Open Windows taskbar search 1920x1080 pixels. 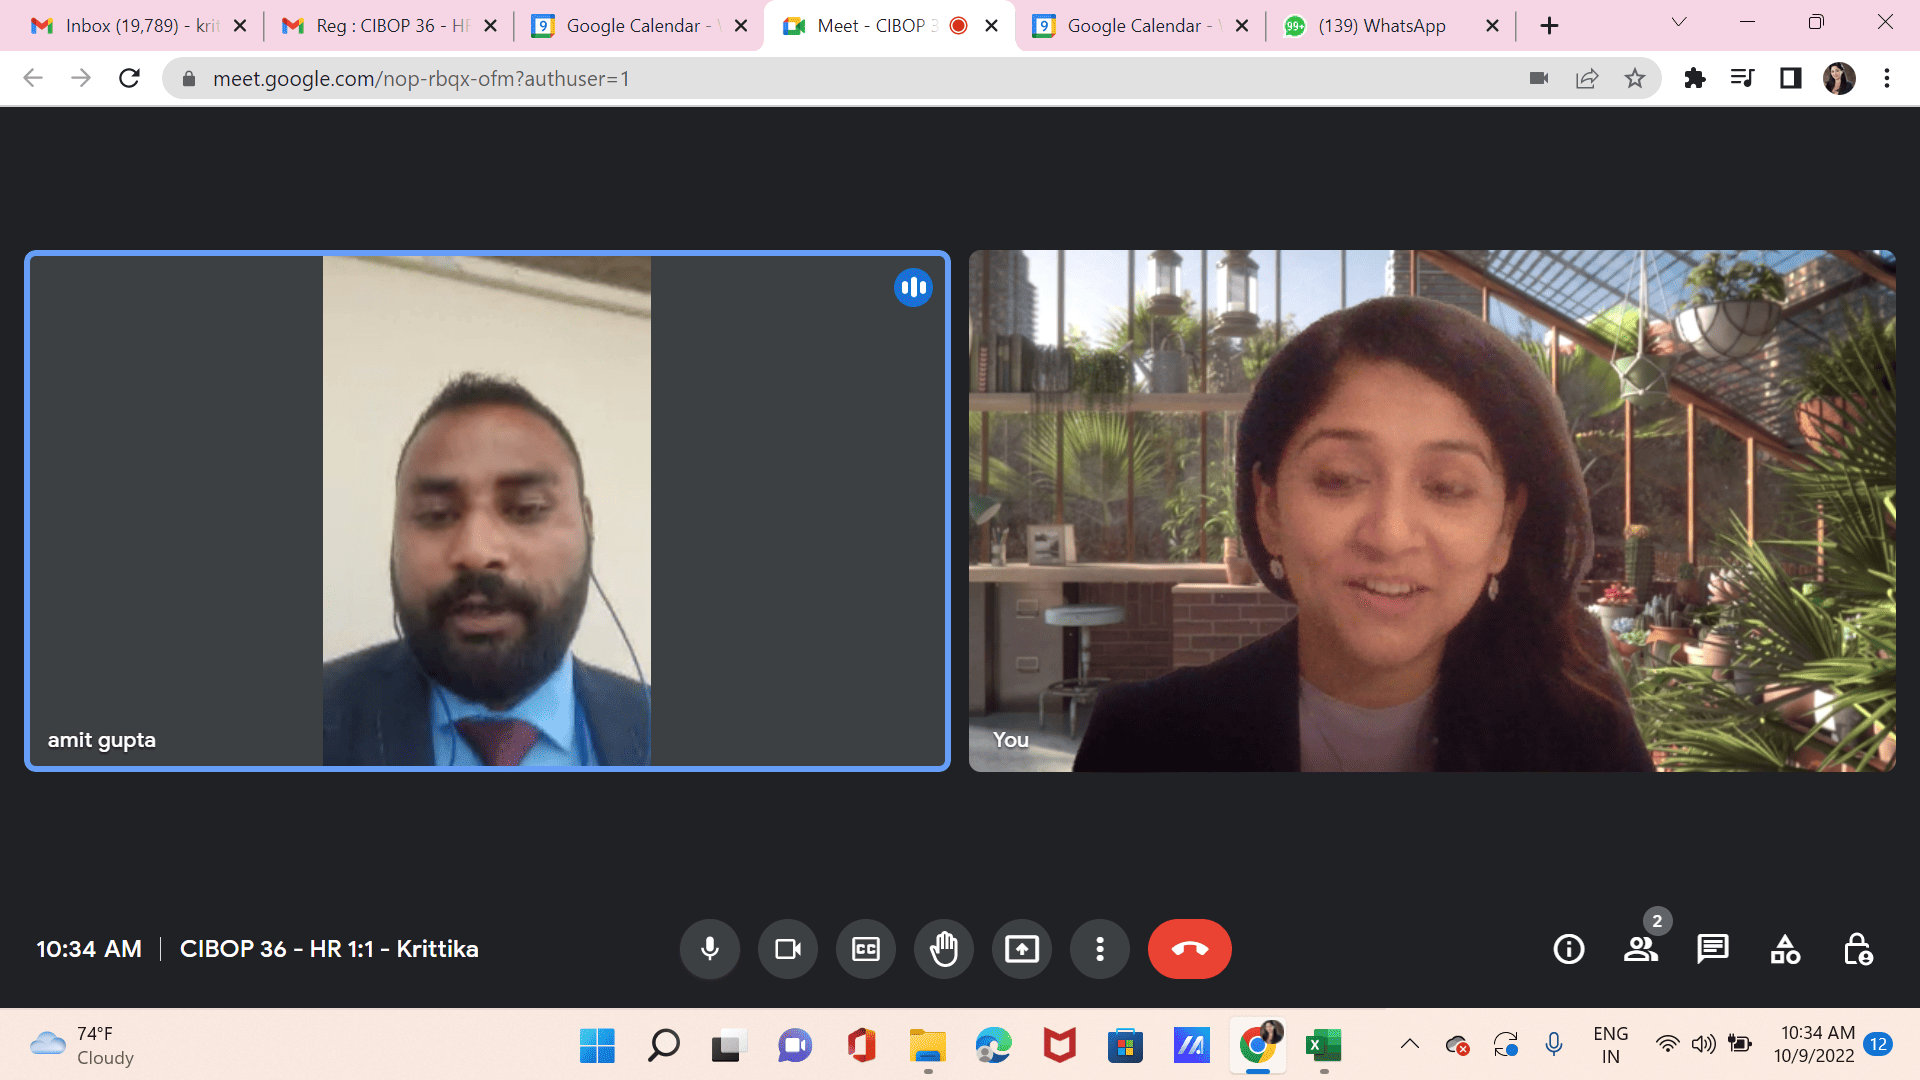663,1046
